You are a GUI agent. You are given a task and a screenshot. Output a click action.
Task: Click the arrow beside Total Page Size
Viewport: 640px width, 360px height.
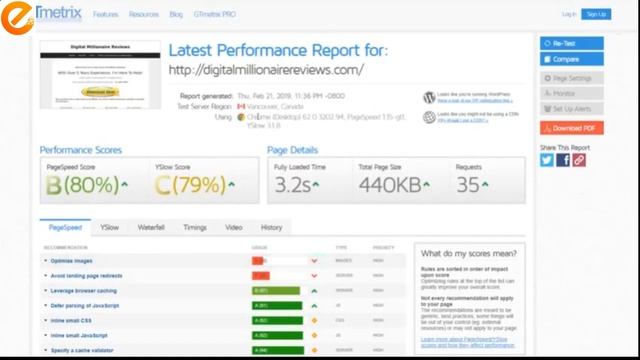pyautogui.click(x=427, y=184)
